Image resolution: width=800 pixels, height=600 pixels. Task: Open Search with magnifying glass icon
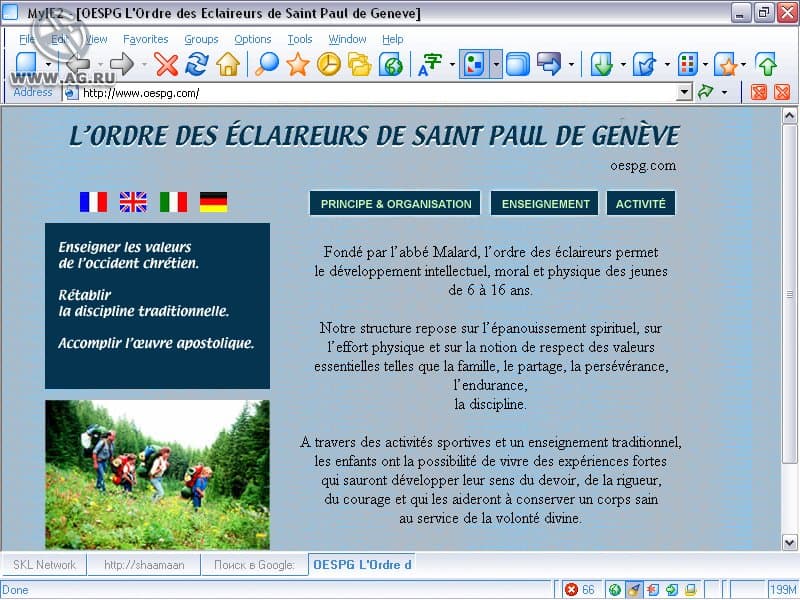coord(267,65)
